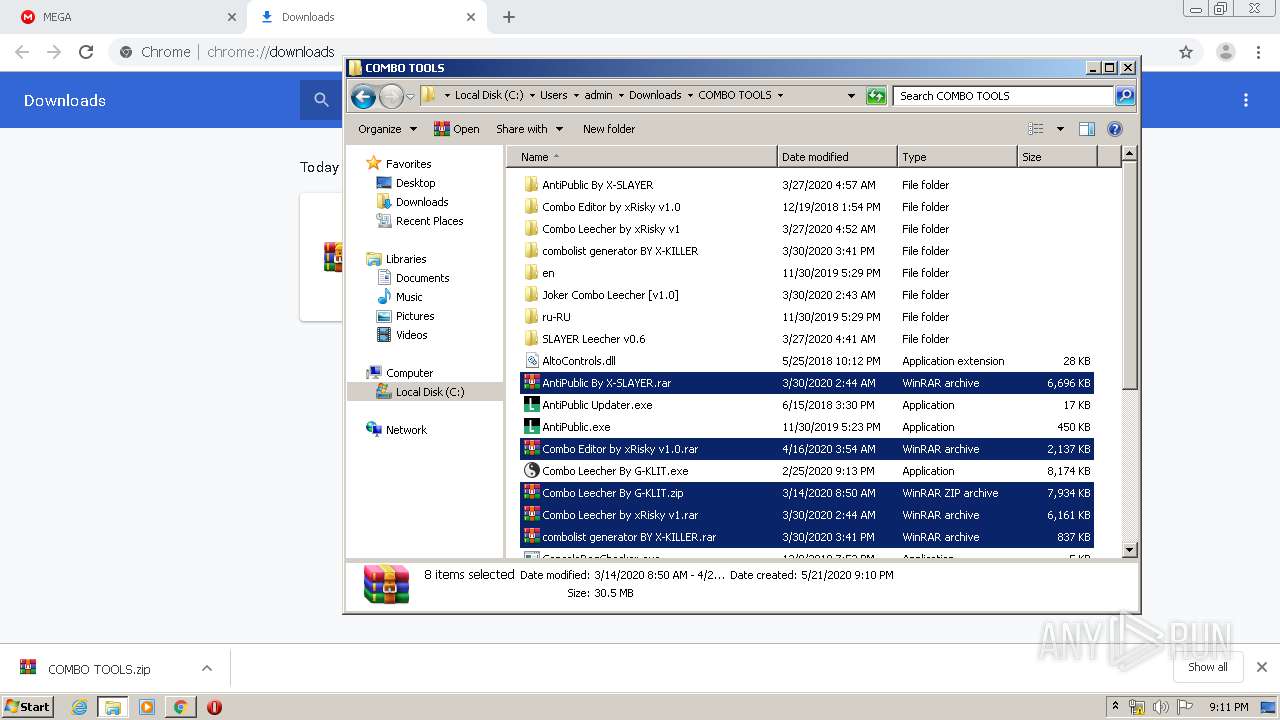Click the red Opera-style taskbar icon

click(x=214, y=707)
